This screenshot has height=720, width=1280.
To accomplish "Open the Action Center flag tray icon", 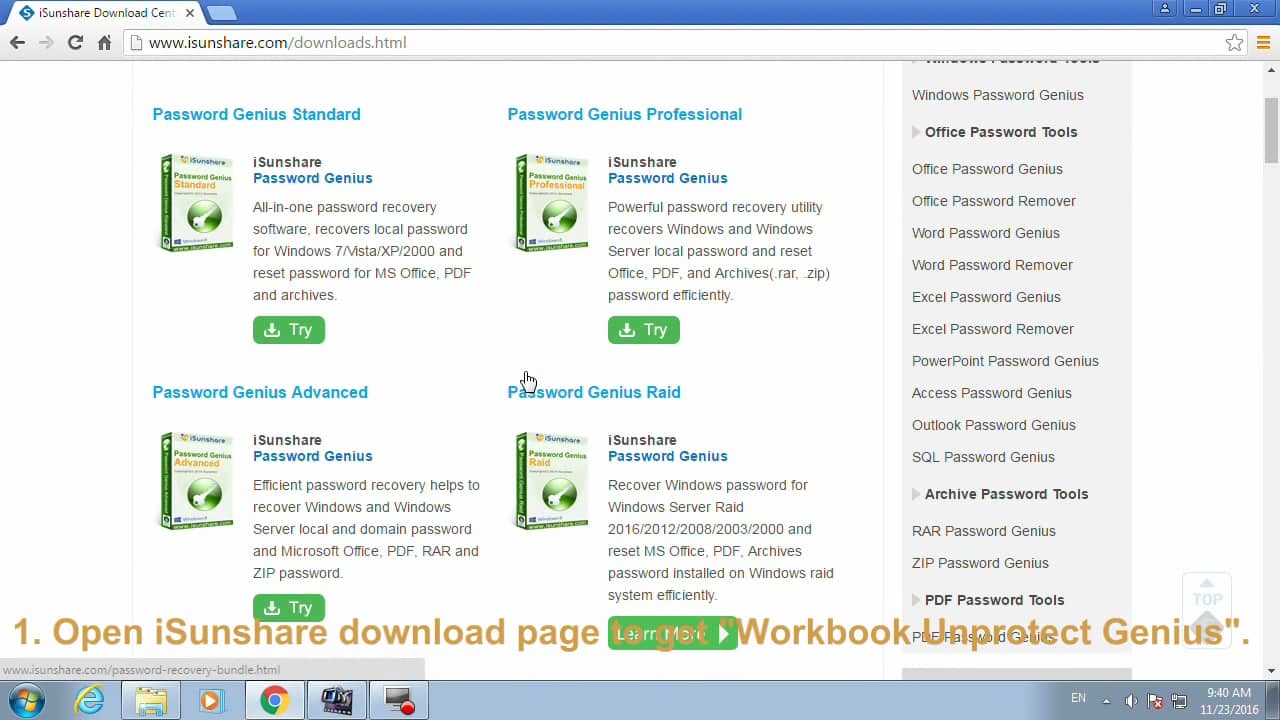I will point(1155,700).
